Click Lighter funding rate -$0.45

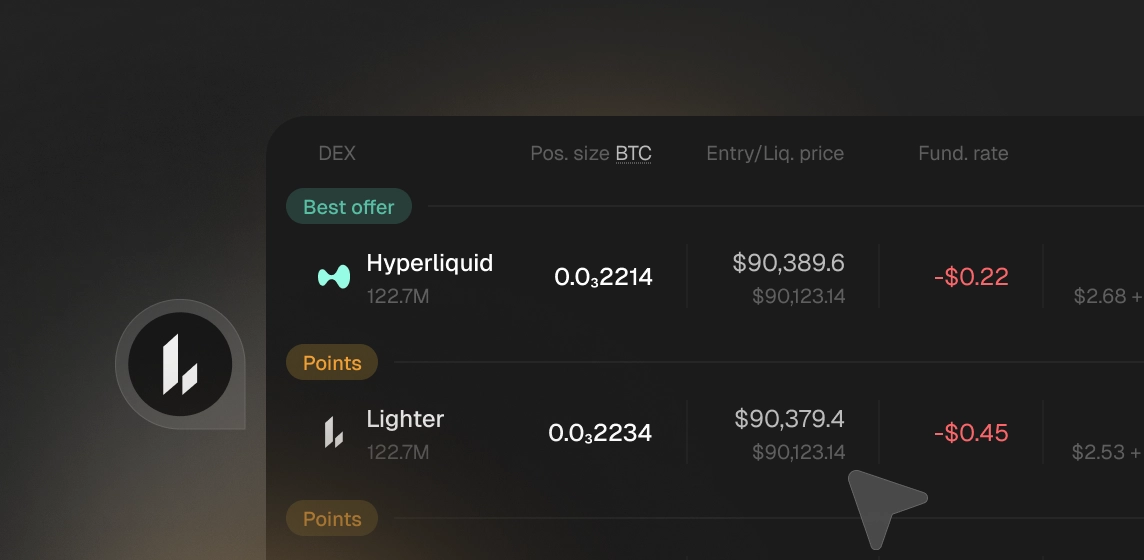point(971,433)
